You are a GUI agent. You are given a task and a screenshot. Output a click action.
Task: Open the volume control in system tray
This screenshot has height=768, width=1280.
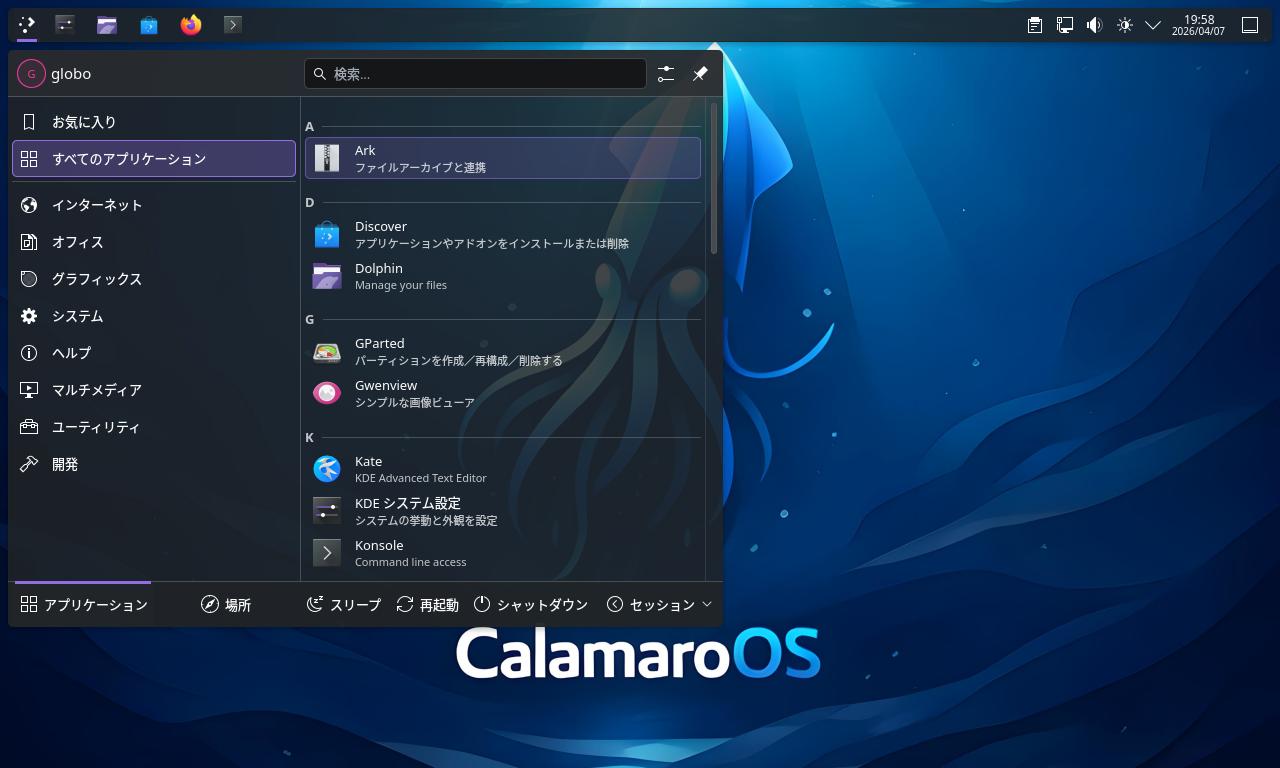pyautogui.click(x=1095, y=25)
